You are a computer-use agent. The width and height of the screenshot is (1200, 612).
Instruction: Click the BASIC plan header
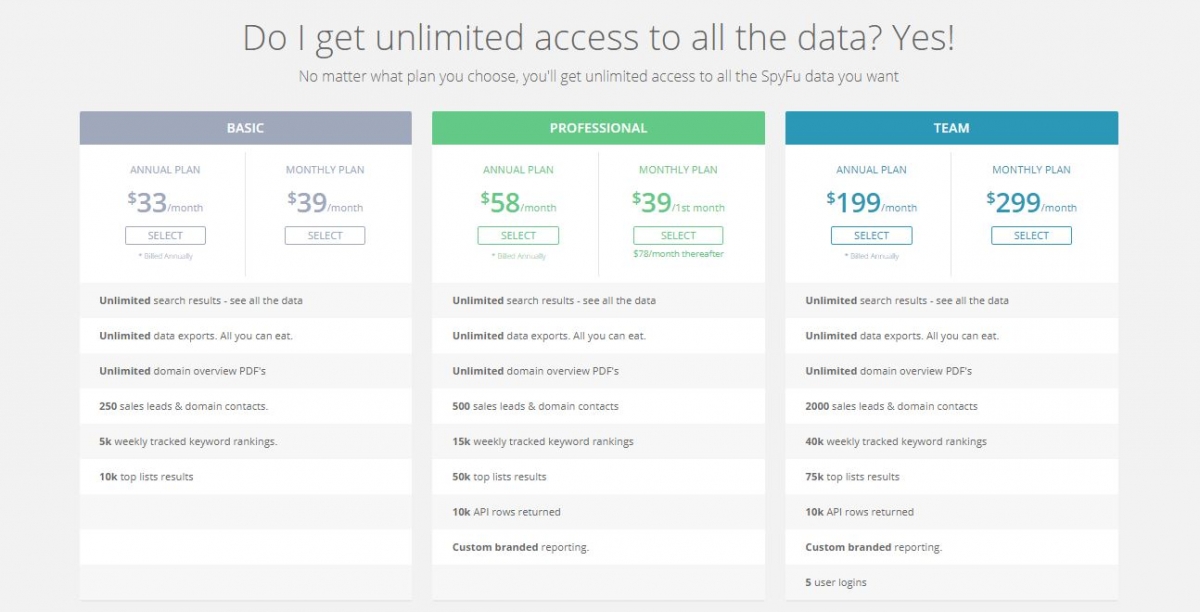point(245,128)
